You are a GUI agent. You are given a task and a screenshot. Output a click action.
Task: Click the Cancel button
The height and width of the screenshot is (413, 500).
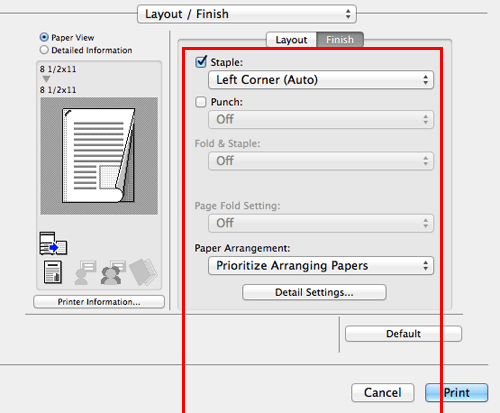click(x=383, y=393)
